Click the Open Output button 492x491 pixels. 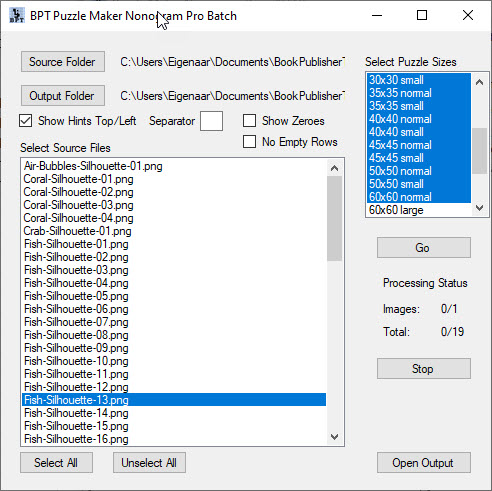pyautogui.click(x=424, y=463)
